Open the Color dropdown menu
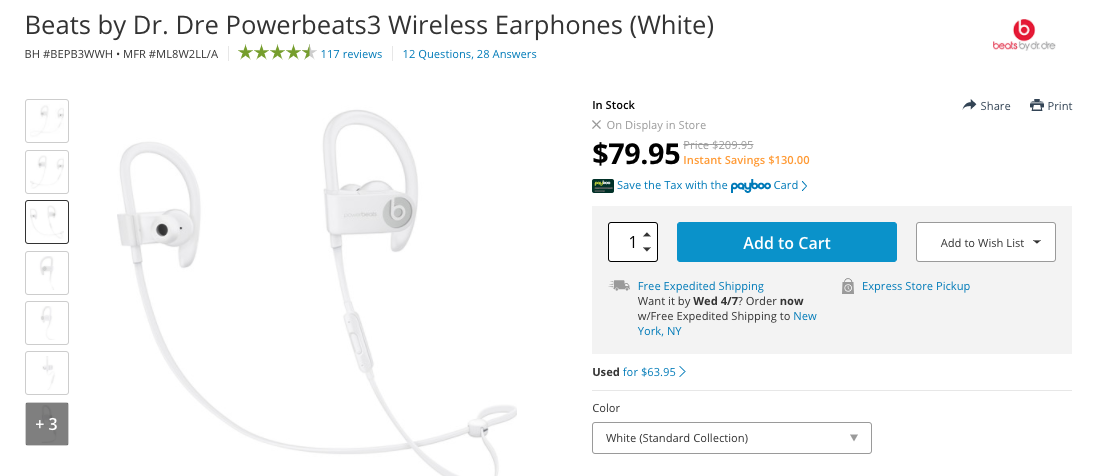1101x476 pixels. (x=731, y=438)
